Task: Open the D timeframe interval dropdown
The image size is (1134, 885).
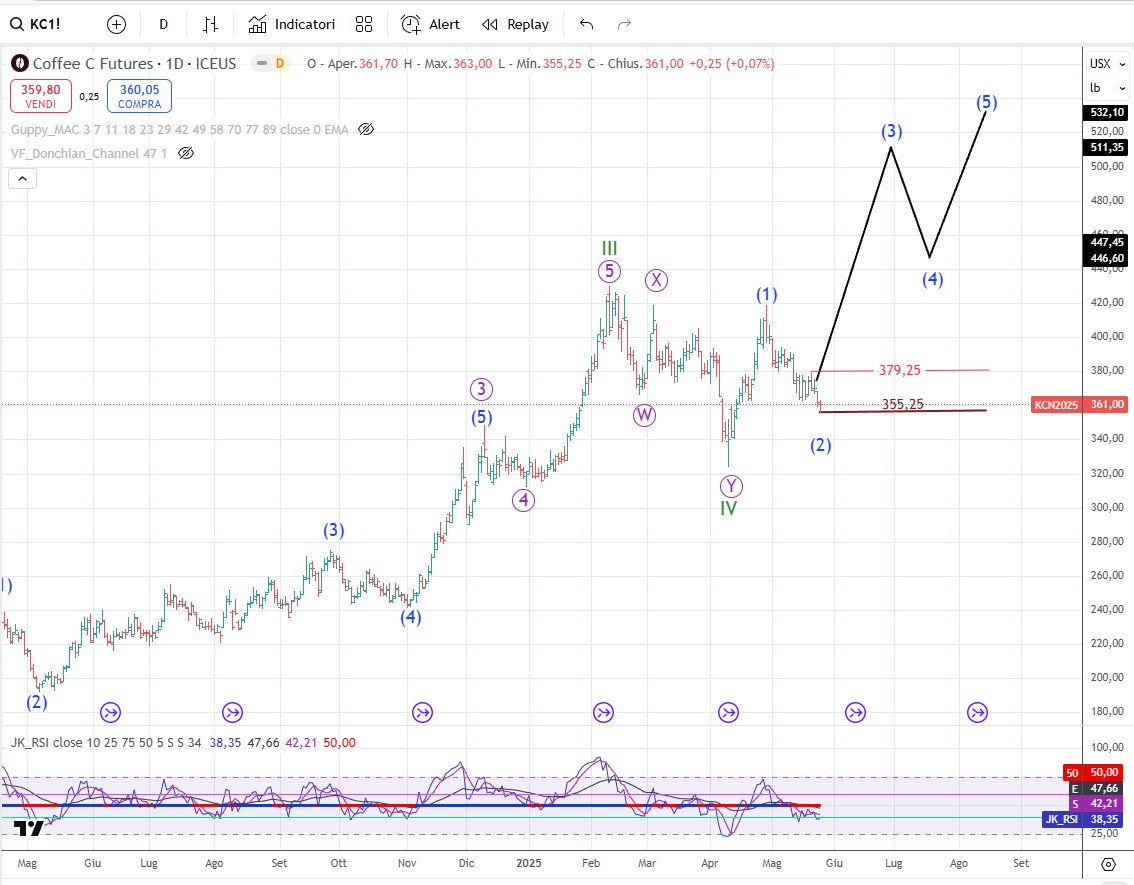Action: point(163,24)
